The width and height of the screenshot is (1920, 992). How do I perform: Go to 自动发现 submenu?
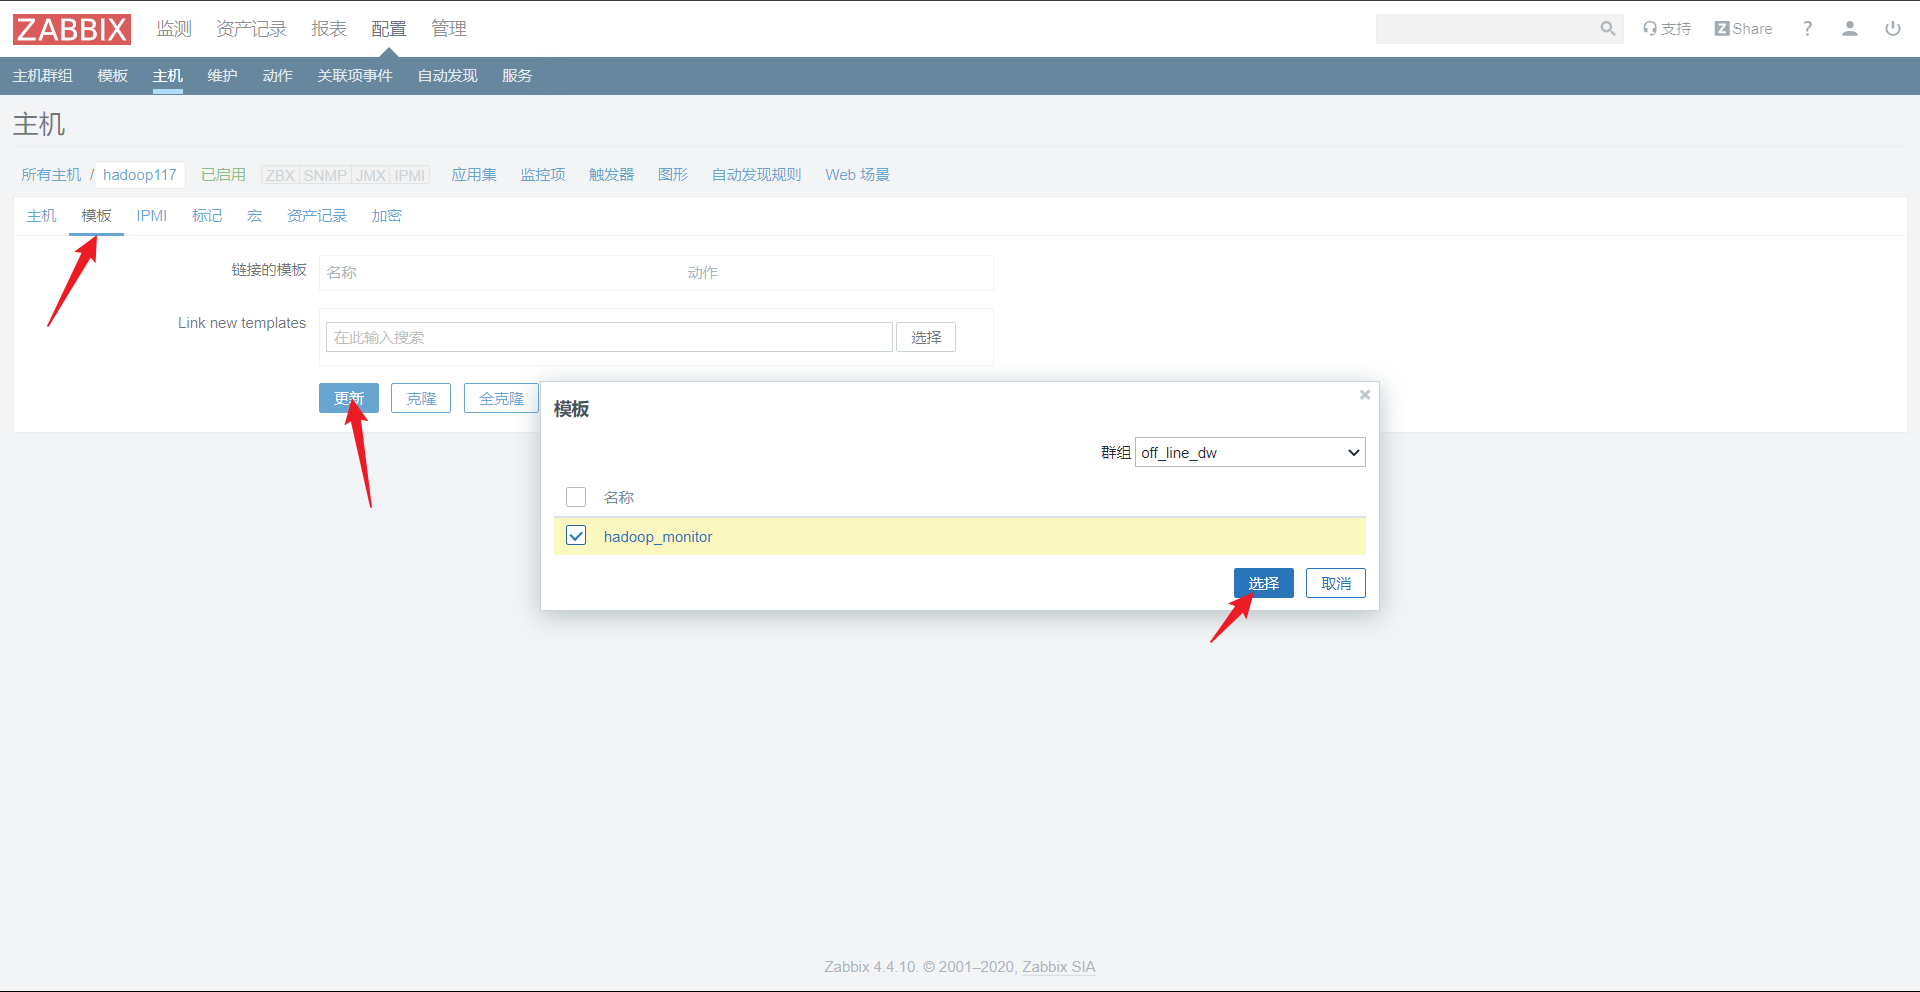click(447, 76)
